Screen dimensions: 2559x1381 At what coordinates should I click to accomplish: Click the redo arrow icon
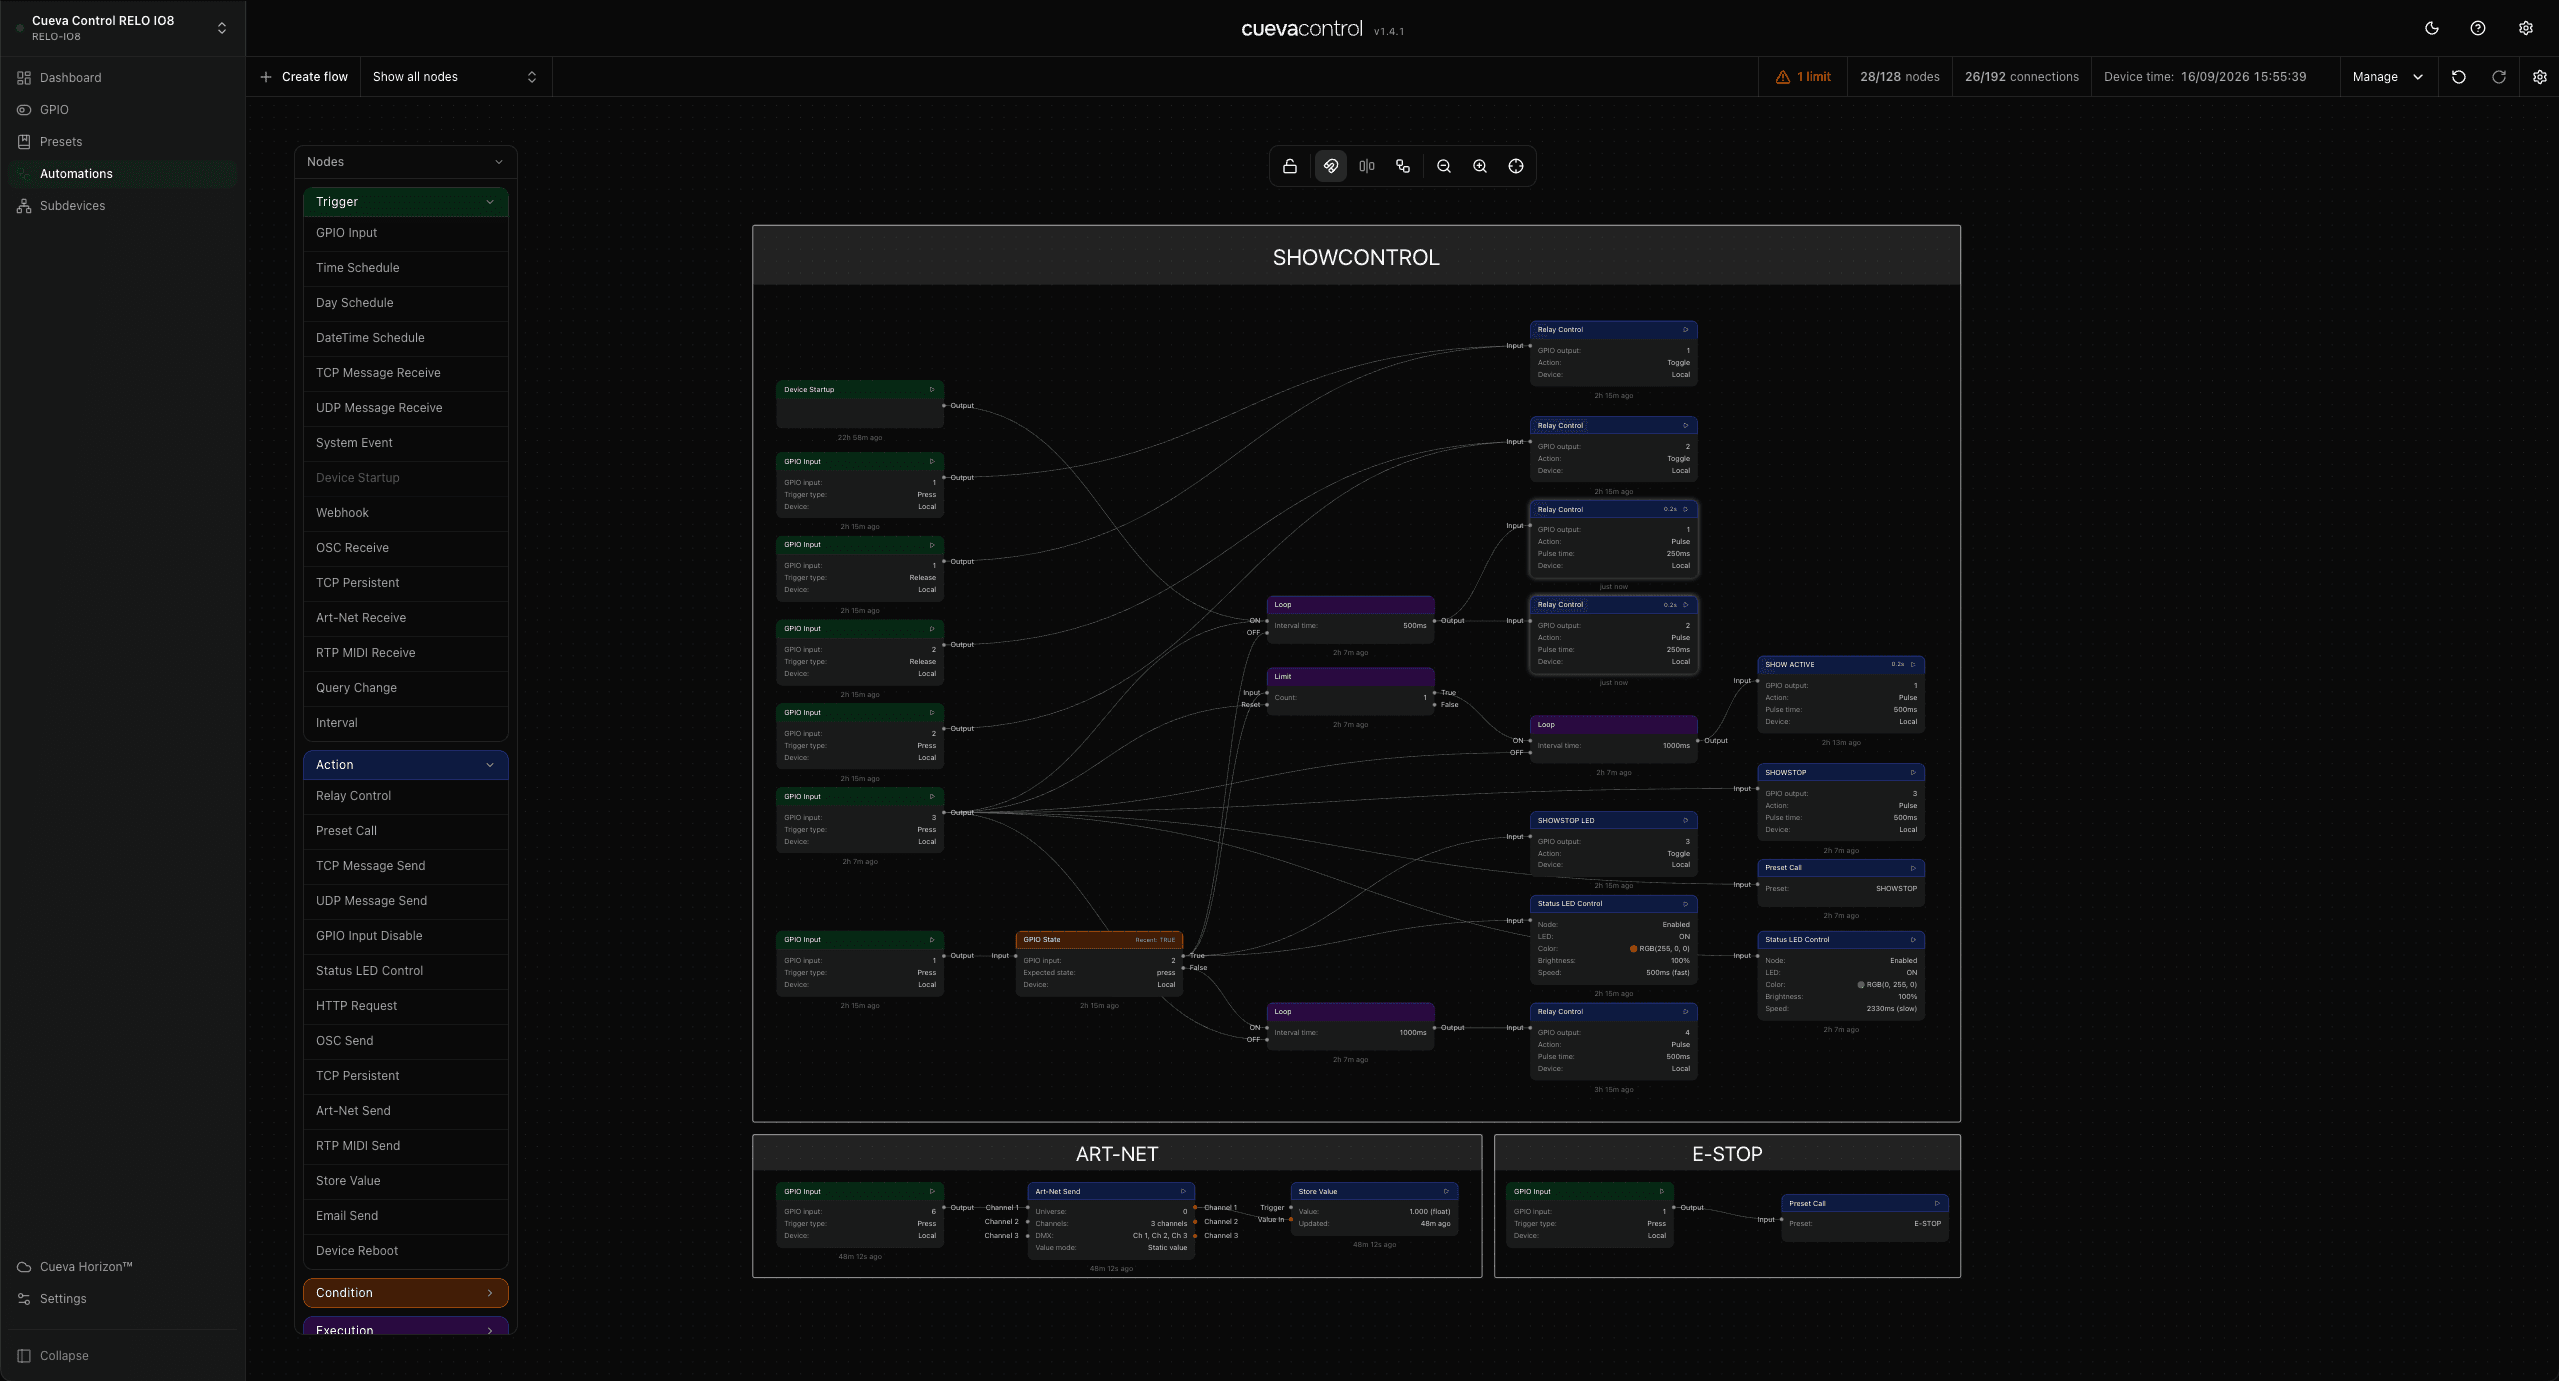(x=2499, y=77)
